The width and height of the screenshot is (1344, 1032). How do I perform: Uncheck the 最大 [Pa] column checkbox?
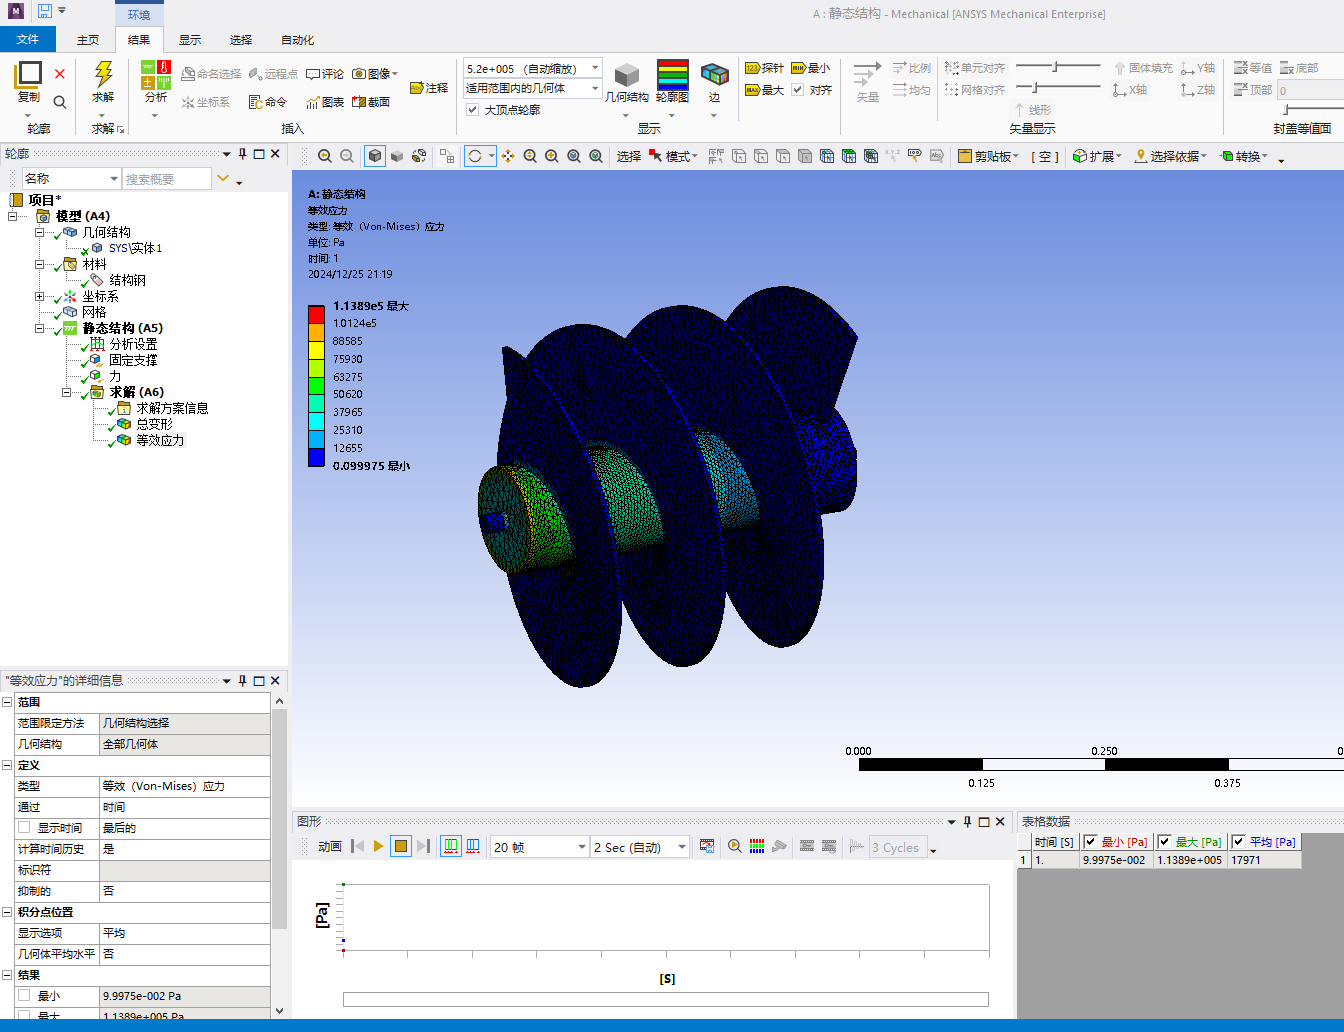1164,842
